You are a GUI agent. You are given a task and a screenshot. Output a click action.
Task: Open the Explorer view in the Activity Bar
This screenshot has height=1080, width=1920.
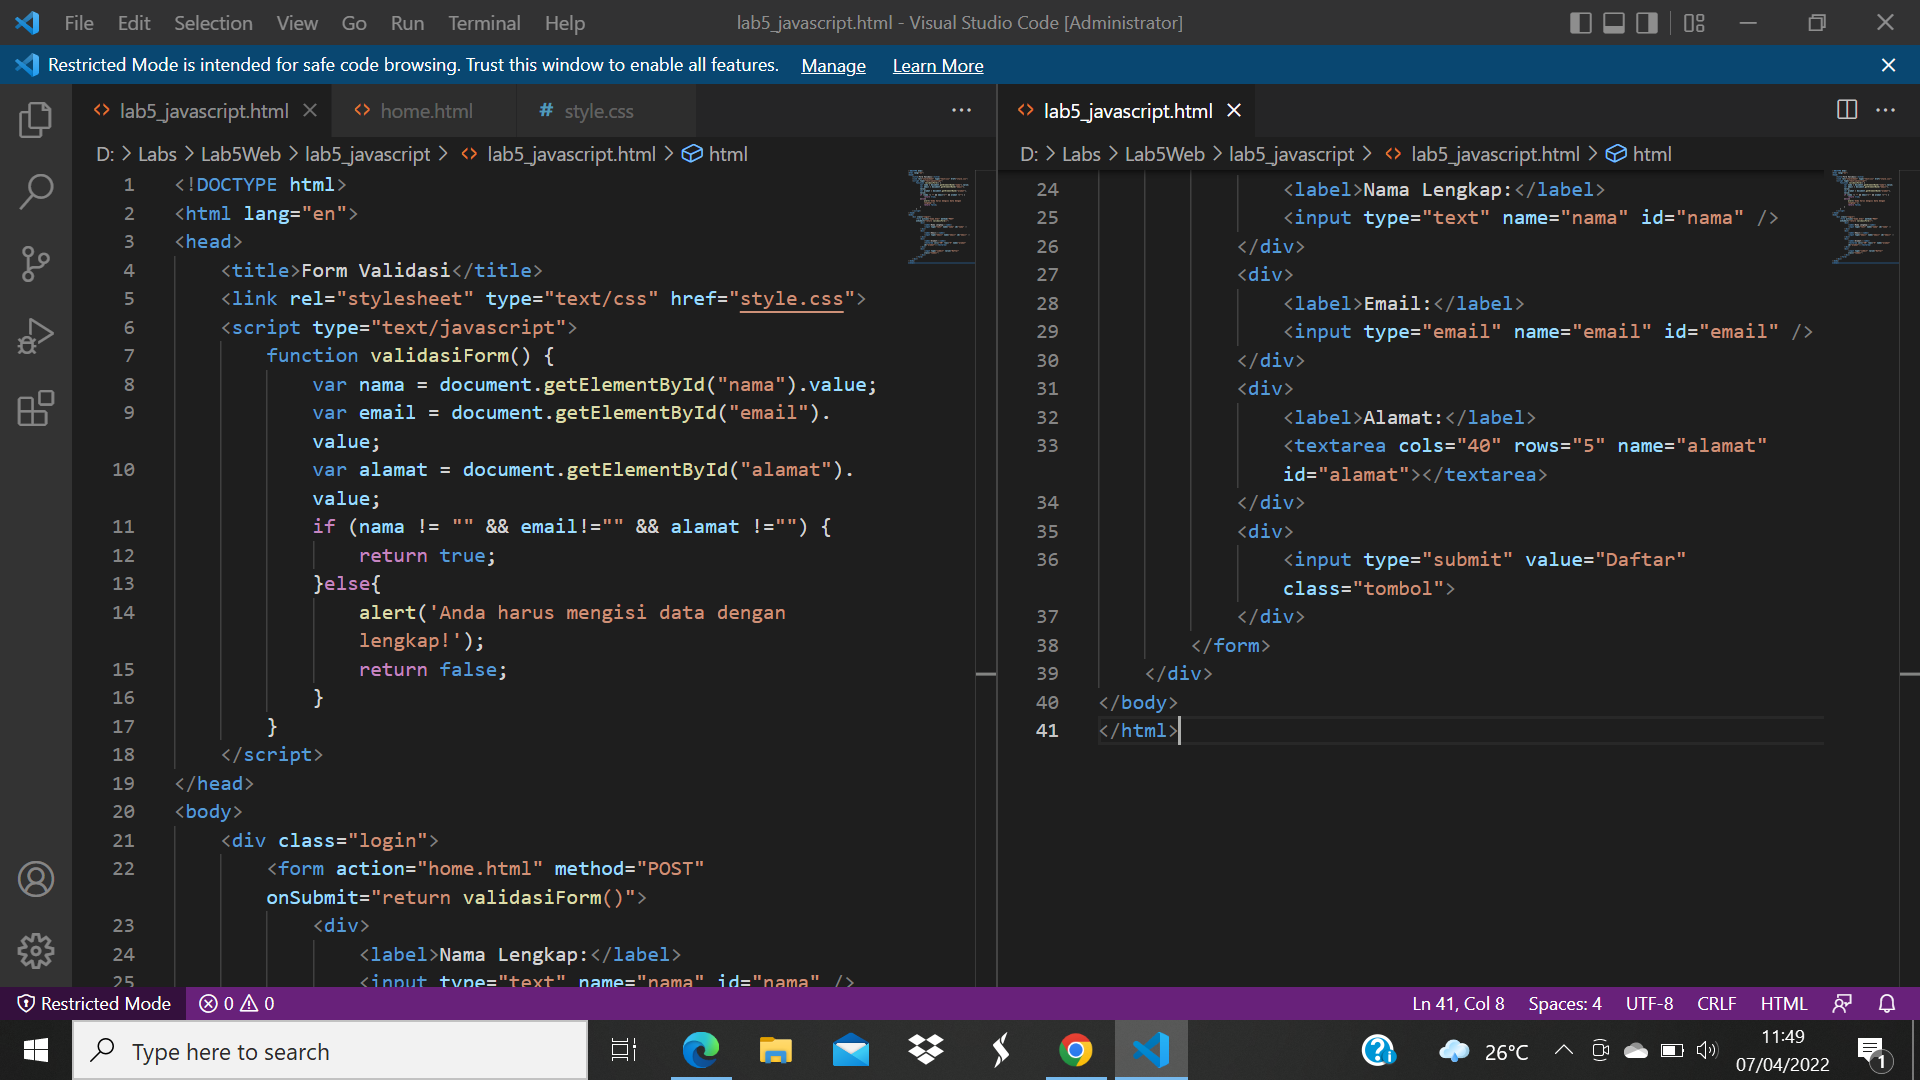pos(36,119)
